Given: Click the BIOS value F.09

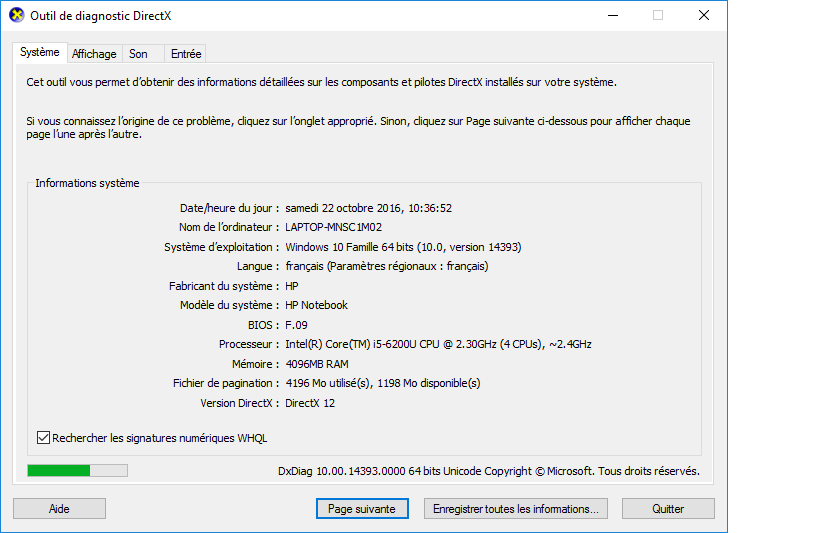Looking at the screenshot, I should tap(296, 325).
